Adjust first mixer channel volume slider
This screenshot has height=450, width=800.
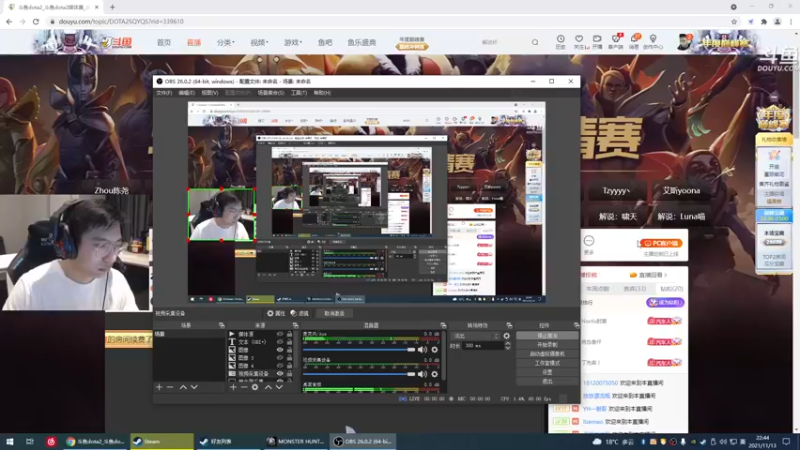359,349
